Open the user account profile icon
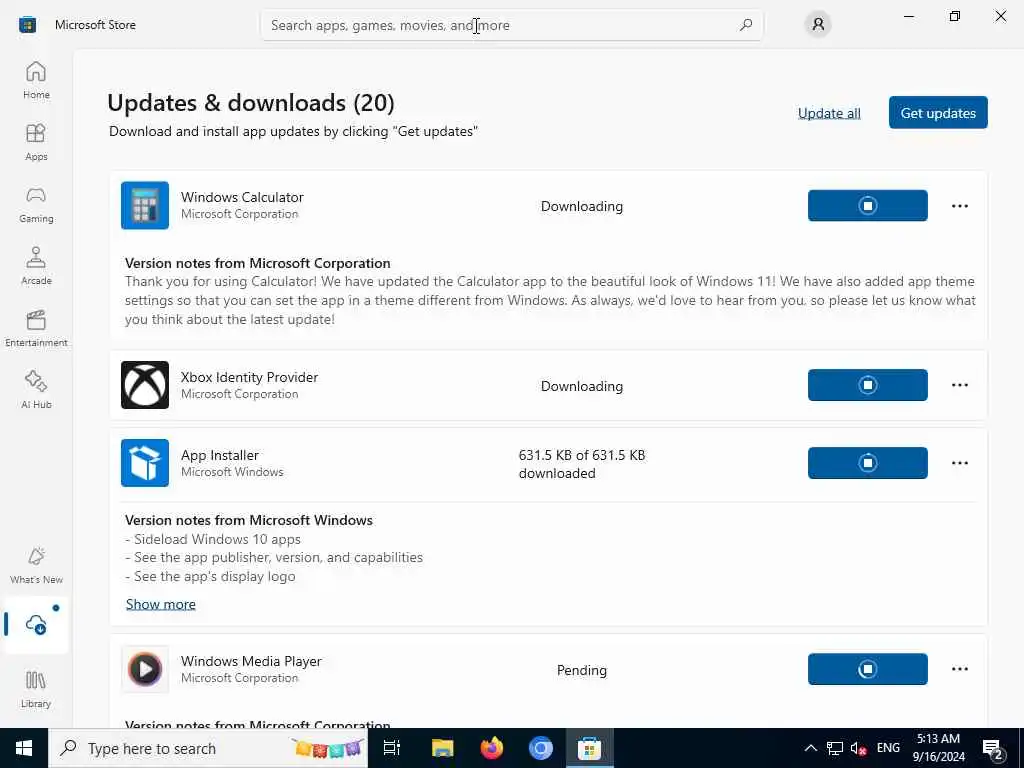 click(818, 25)
